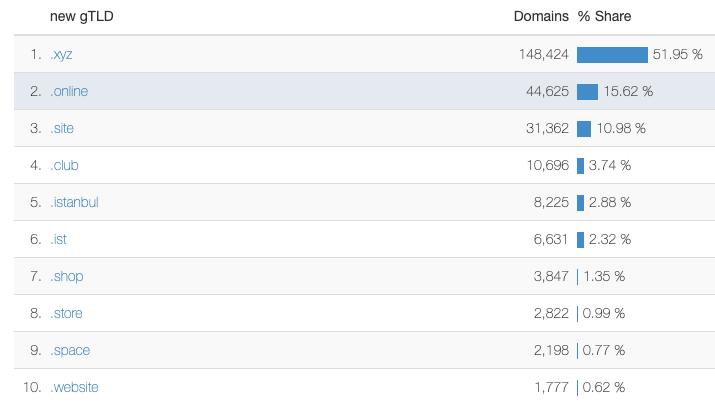
Task: Open the .shop gTLD link
Action: 65,277
